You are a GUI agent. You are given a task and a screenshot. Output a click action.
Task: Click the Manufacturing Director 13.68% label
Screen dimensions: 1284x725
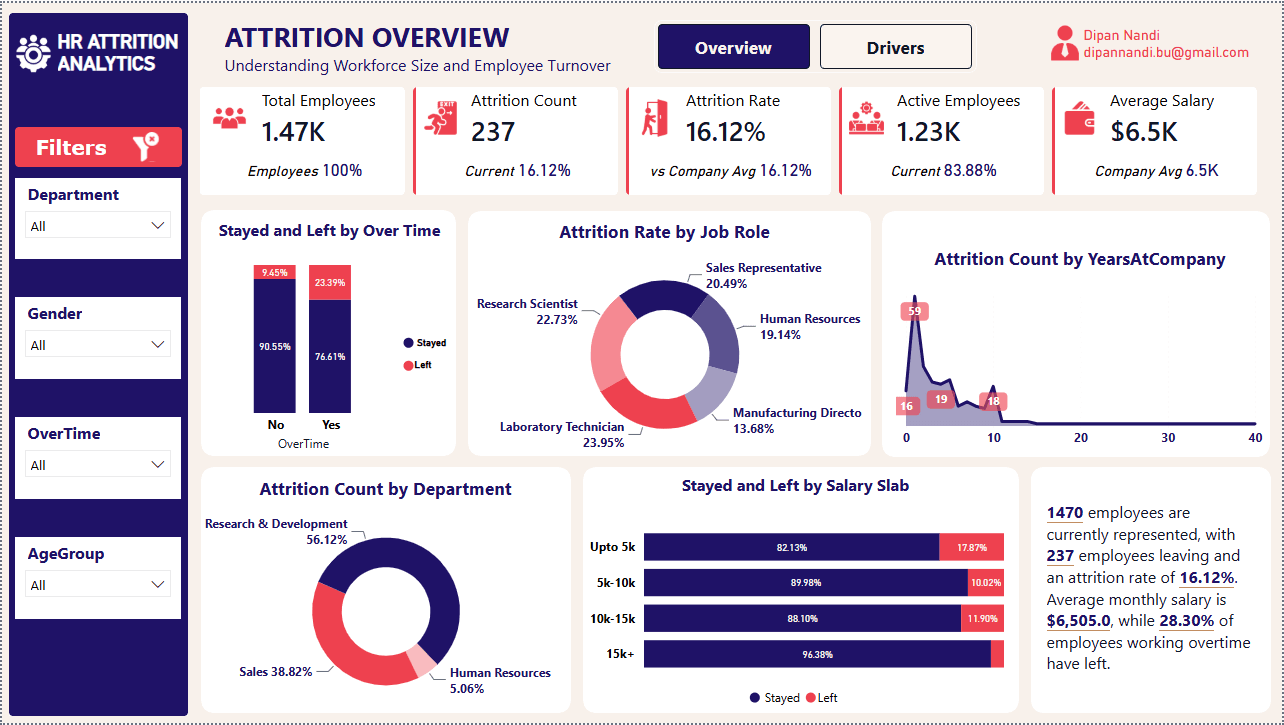[x=797, y=421]
